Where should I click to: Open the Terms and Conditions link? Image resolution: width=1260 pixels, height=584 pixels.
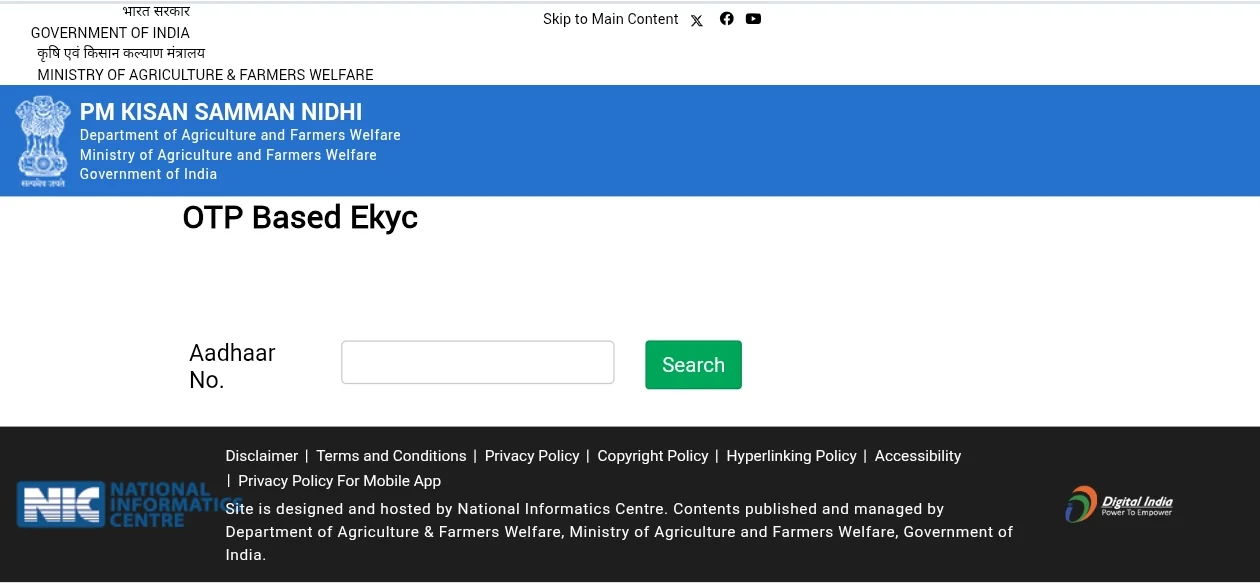click(x=391, y=455)
